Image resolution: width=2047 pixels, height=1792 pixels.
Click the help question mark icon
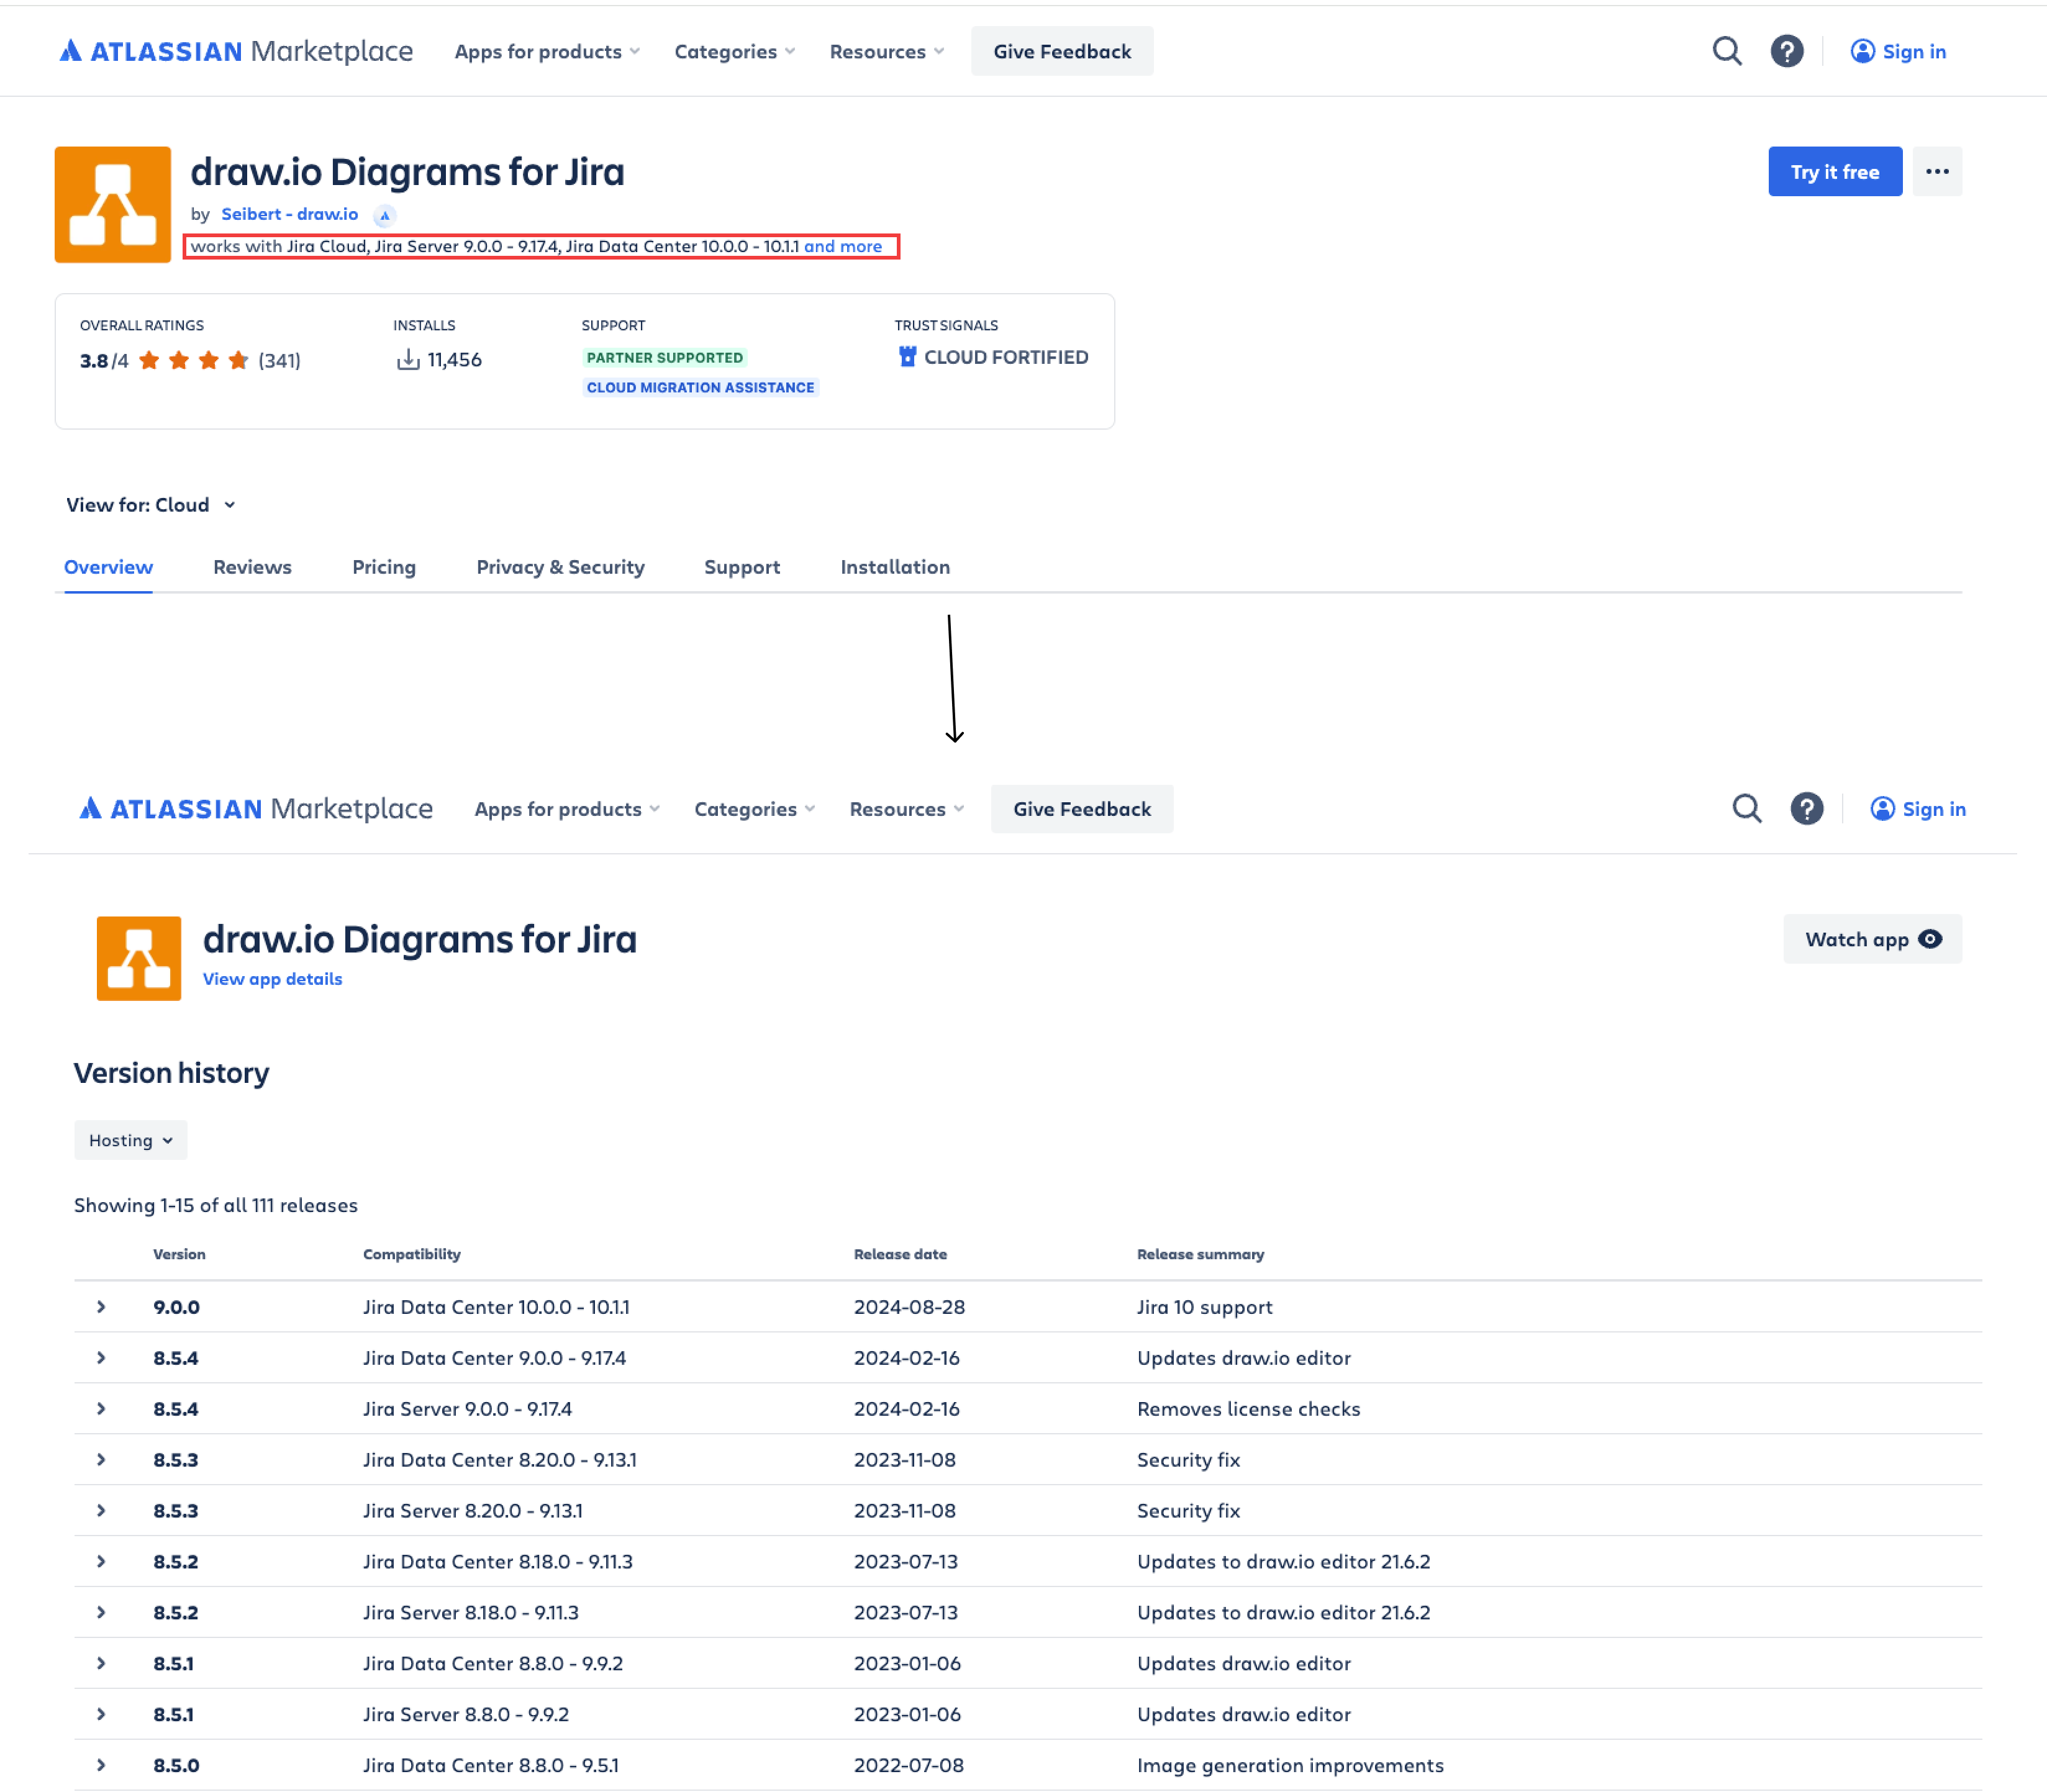point(1788,51)
